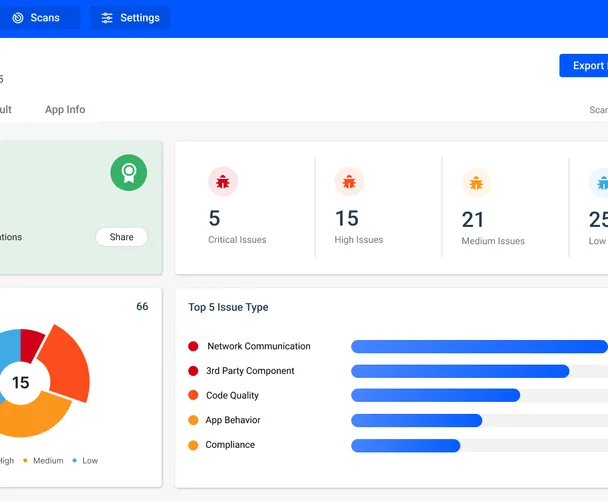Click the 'Medium Issues' label
This screenshot has width=608, height=501.
(x=493, y=241)
